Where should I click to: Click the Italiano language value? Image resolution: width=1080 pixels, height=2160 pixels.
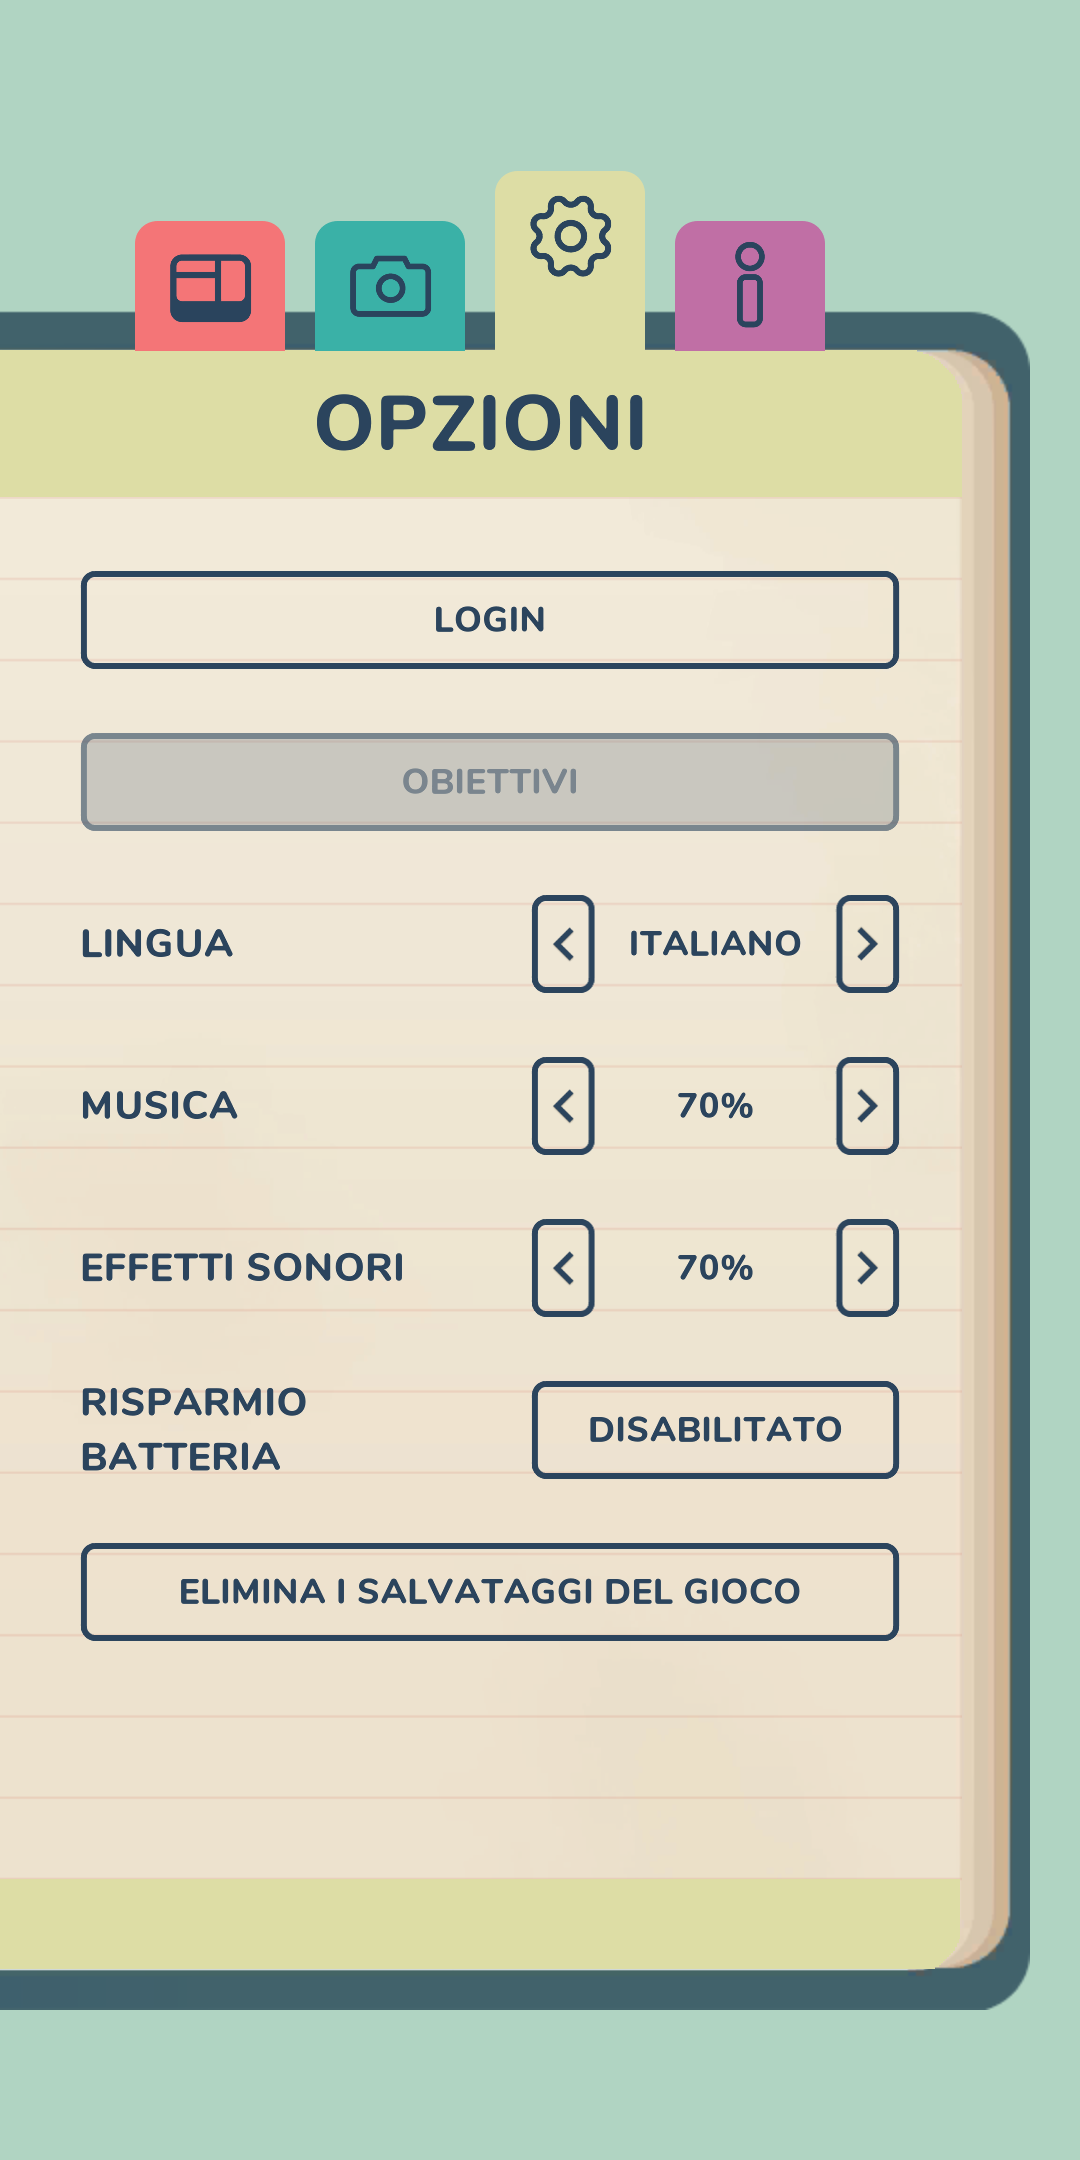715,943
